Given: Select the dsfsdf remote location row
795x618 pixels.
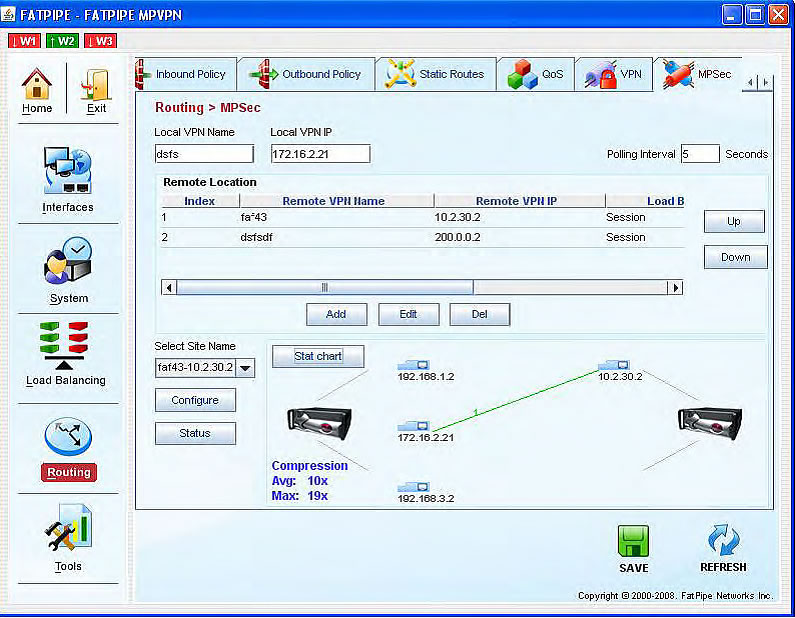Looking at the screenshot, I should point(422,237).
